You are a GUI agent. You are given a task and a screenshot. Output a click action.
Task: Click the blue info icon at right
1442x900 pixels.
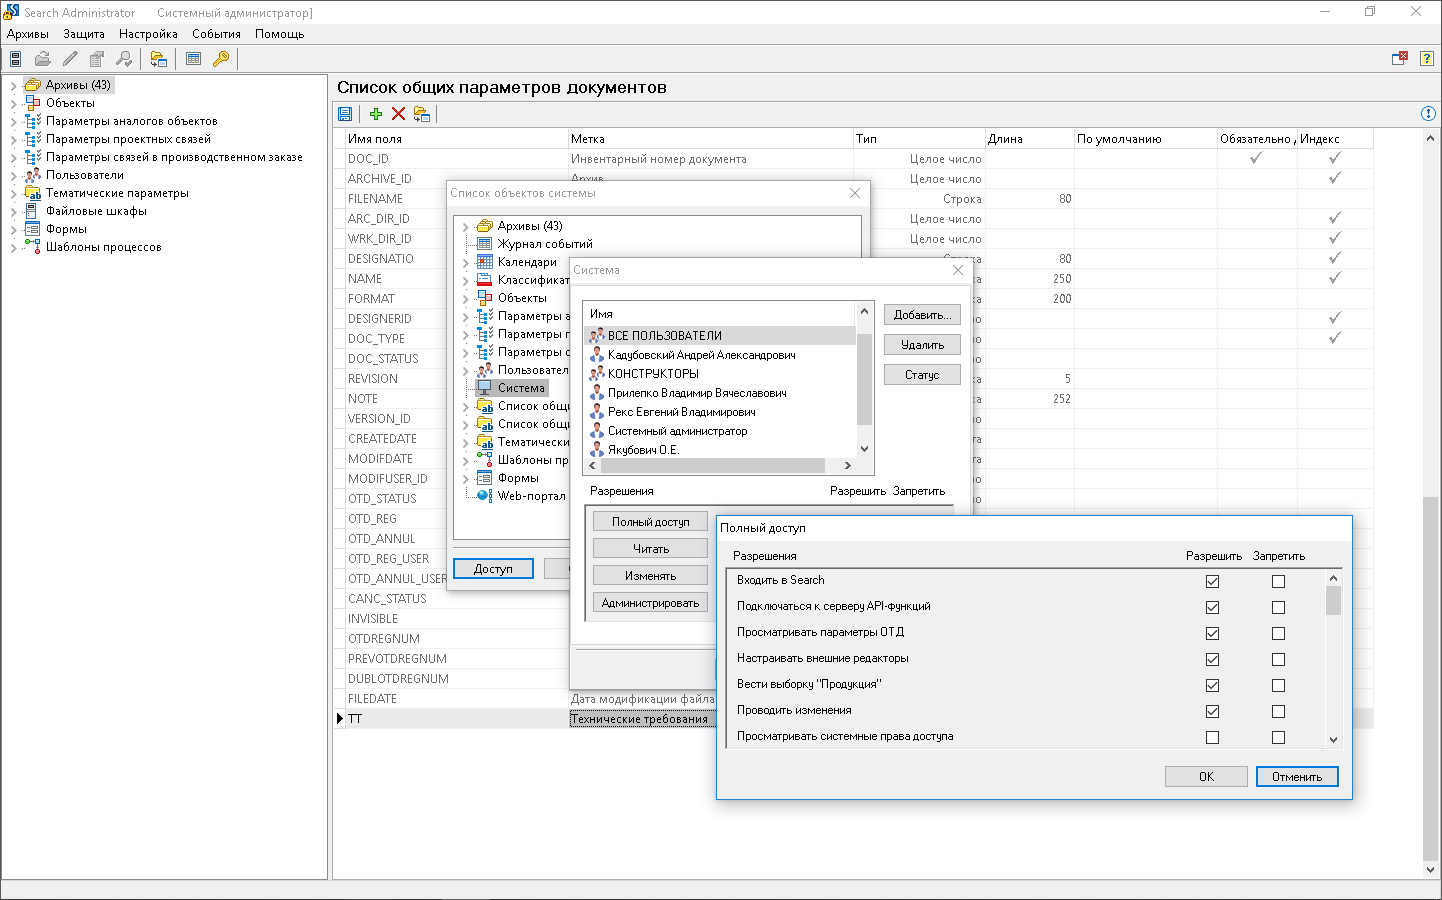tap(1428, 113)
